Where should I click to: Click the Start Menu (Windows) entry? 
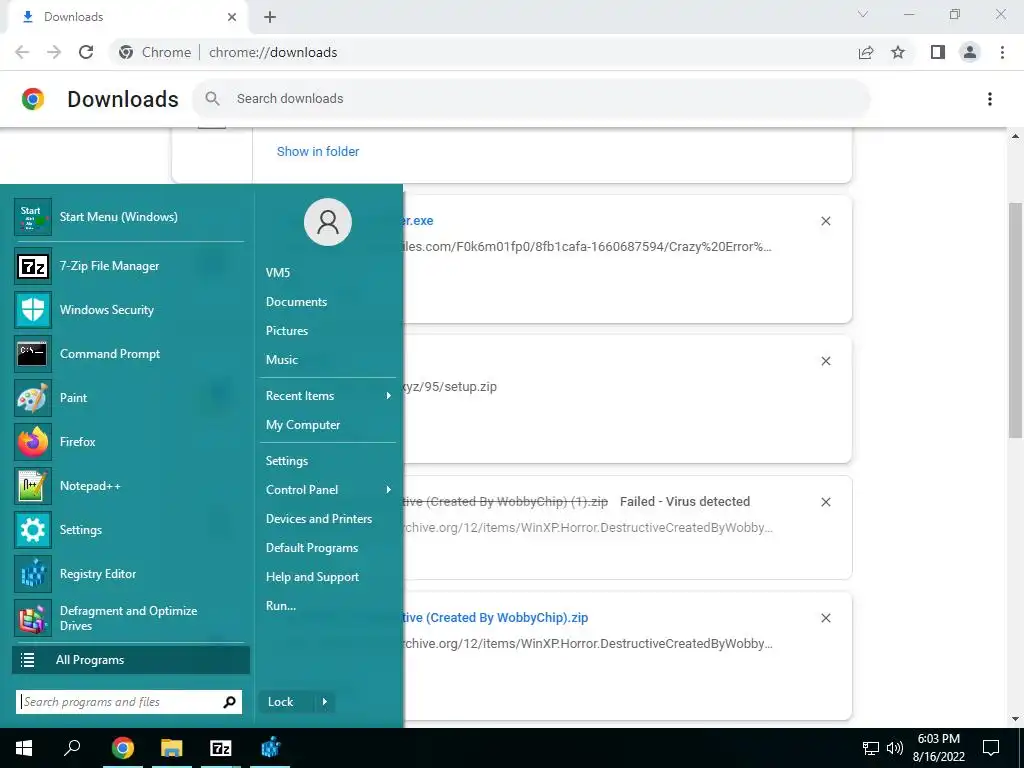[129, 217]
